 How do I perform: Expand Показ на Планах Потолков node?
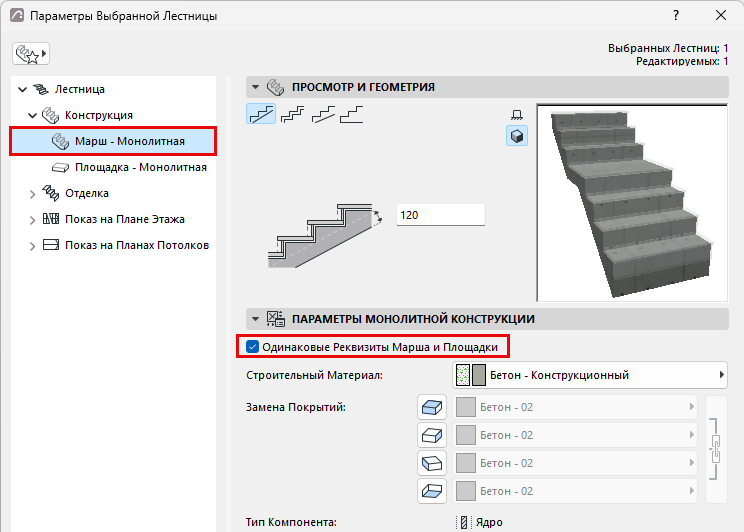pyautogui.click(x=32, y=246)
